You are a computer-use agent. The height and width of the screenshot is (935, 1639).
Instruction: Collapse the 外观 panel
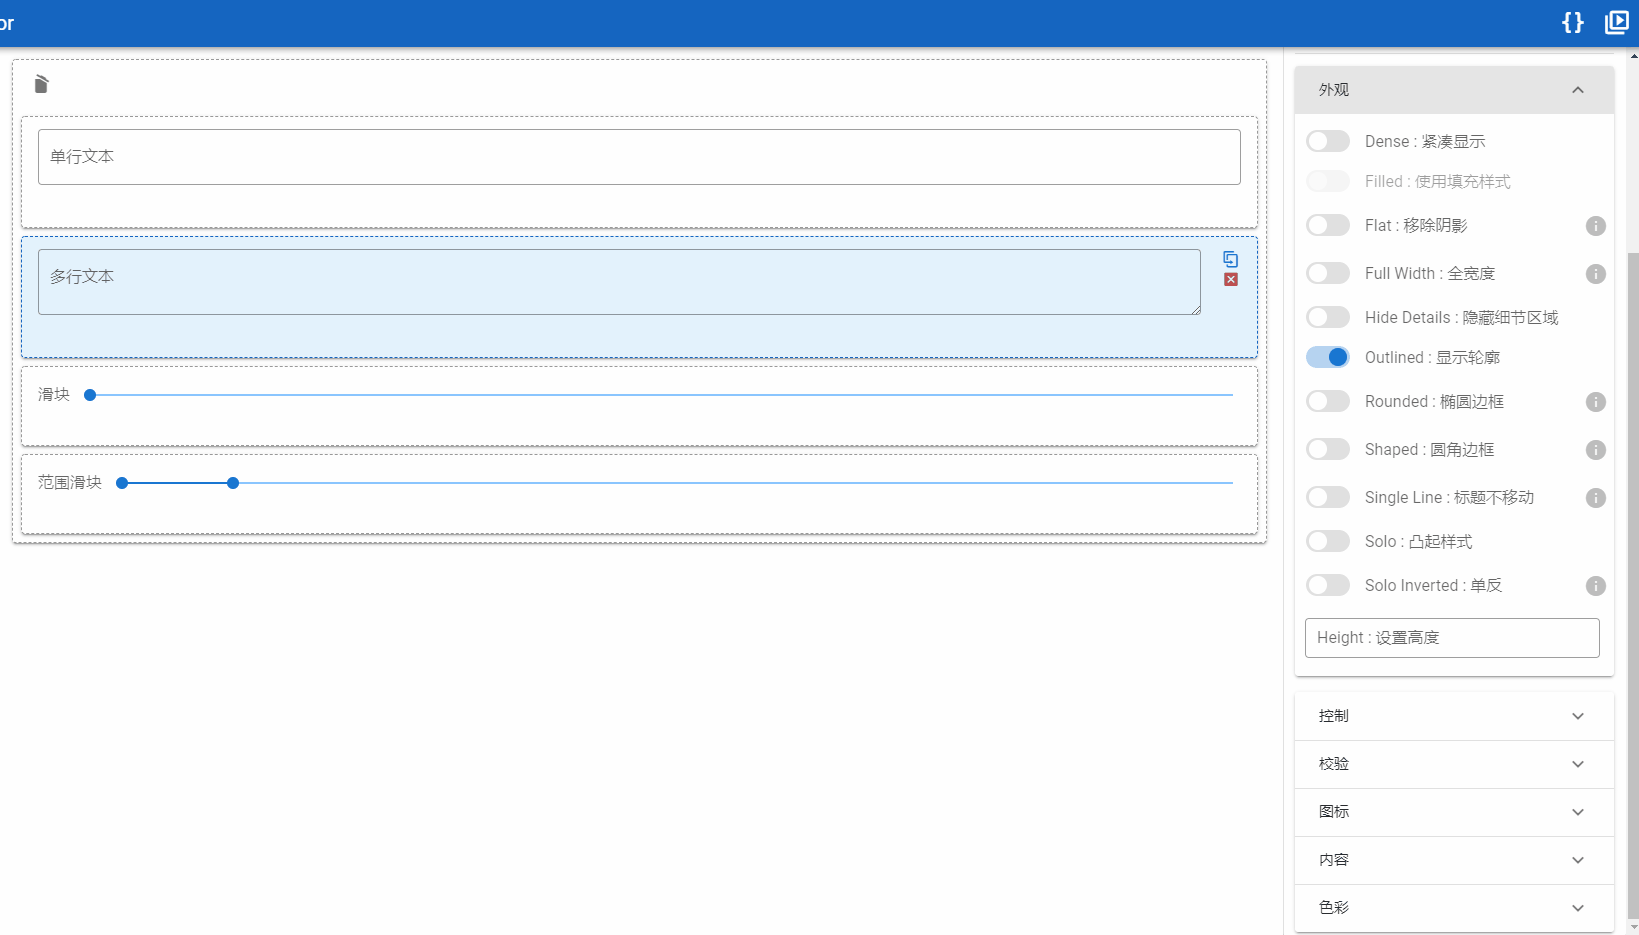coord(1454,90)
